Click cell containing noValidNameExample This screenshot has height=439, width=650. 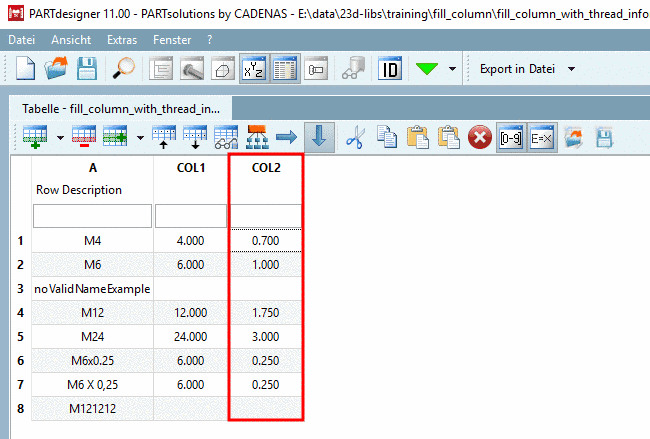pyautogui.click(x=92, y=289)
